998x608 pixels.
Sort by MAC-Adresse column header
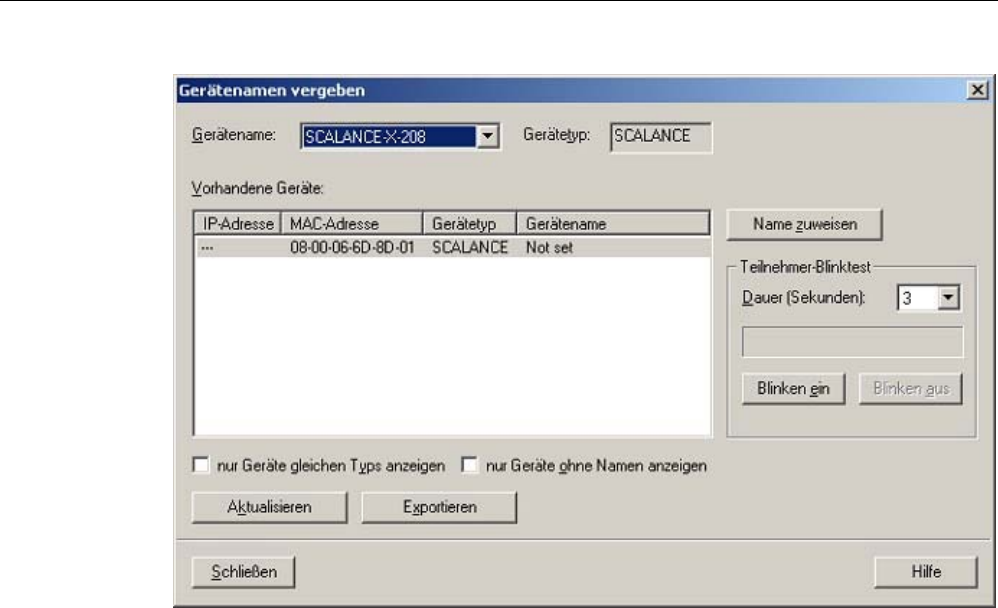pos(352,224)
